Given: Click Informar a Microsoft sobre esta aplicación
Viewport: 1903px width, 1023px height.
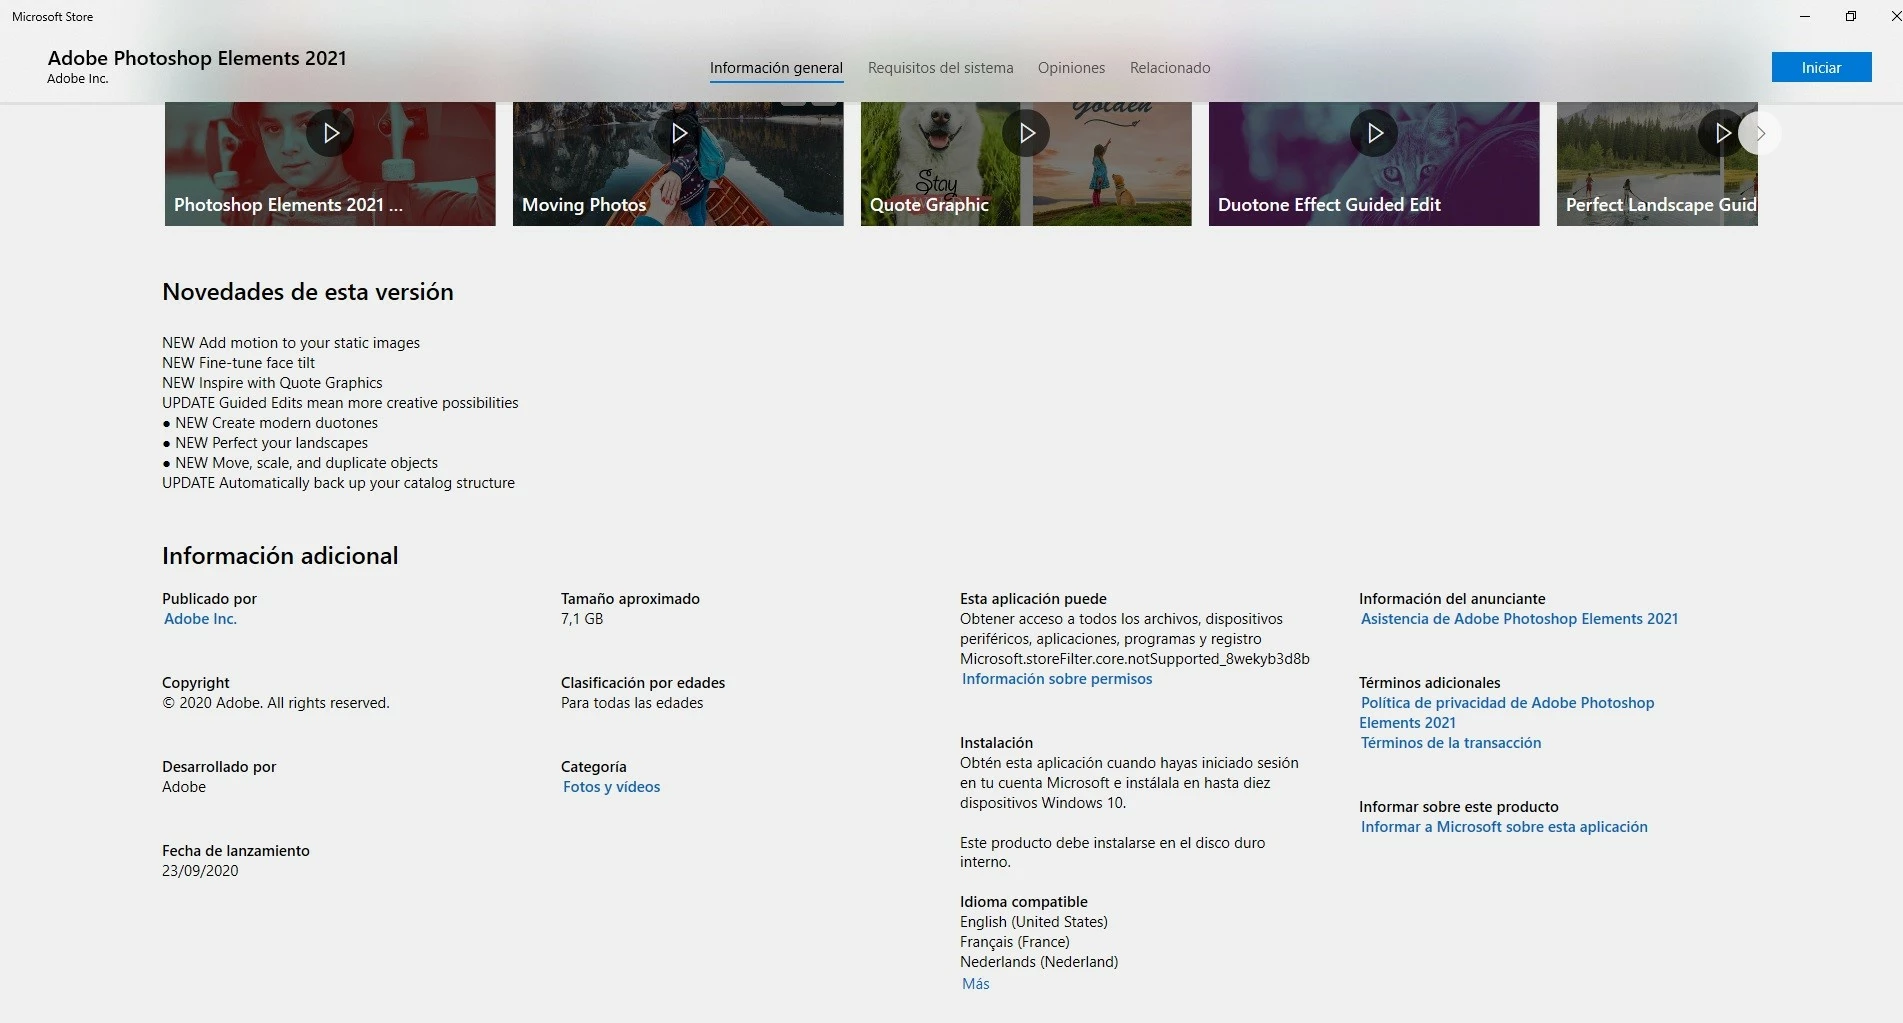Looking at the screenshot, I should click(1503, 827).
